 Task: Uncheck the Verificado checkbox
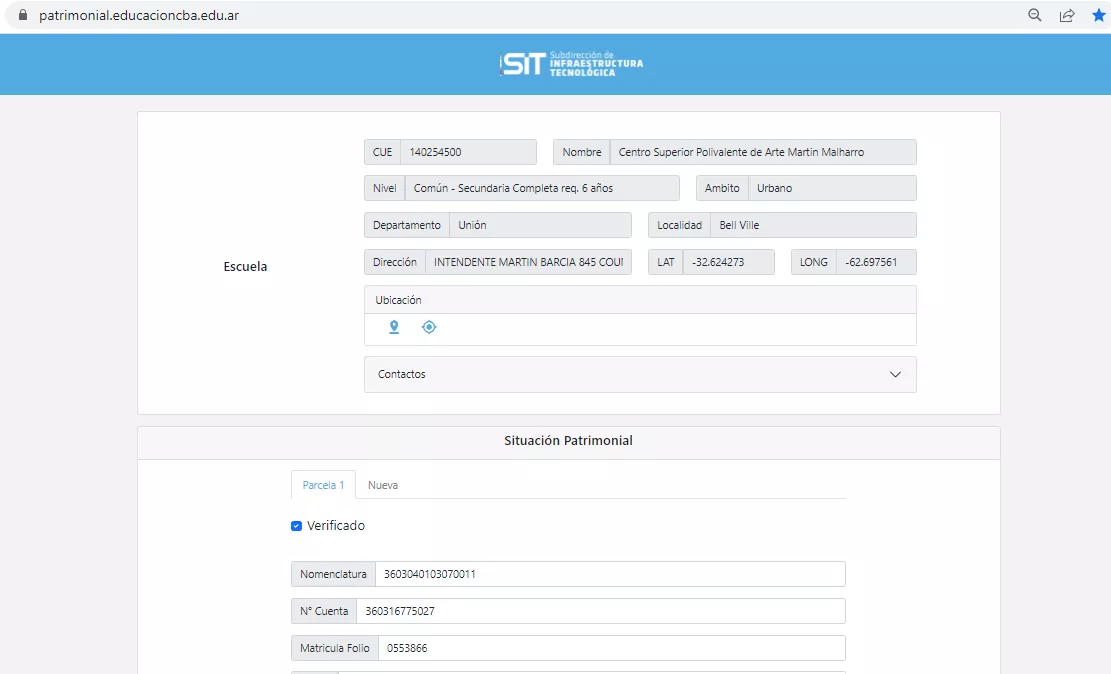click(297, 526)
